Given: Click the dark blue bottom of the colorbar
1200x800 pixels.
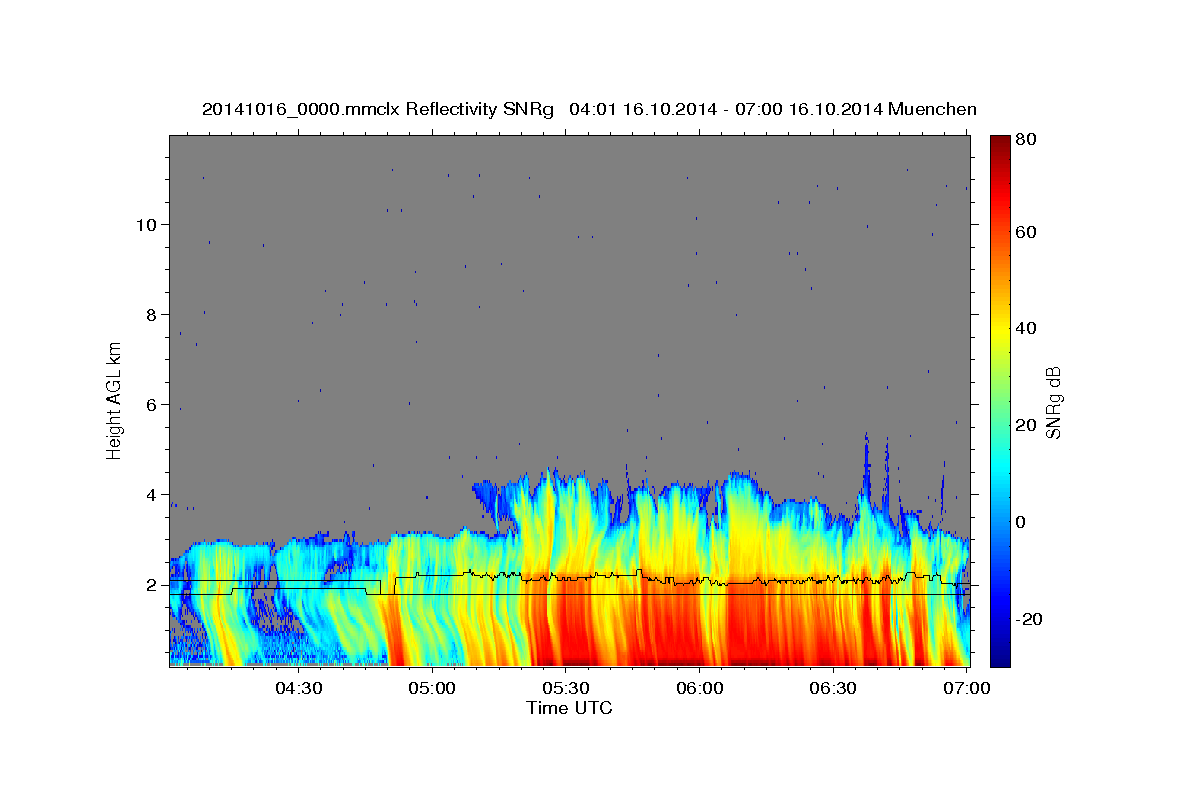Looking at the screenshot, I should 1000,655.
